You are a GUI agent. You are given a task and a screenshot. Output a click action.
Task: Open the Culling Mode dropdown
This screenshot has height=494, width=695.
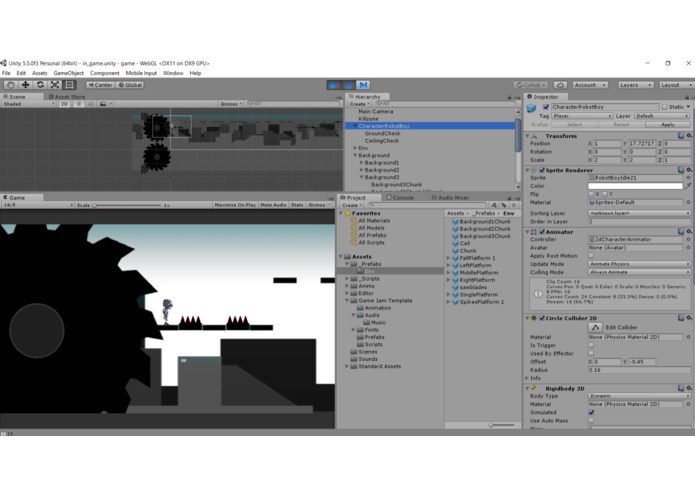(639, 272)
